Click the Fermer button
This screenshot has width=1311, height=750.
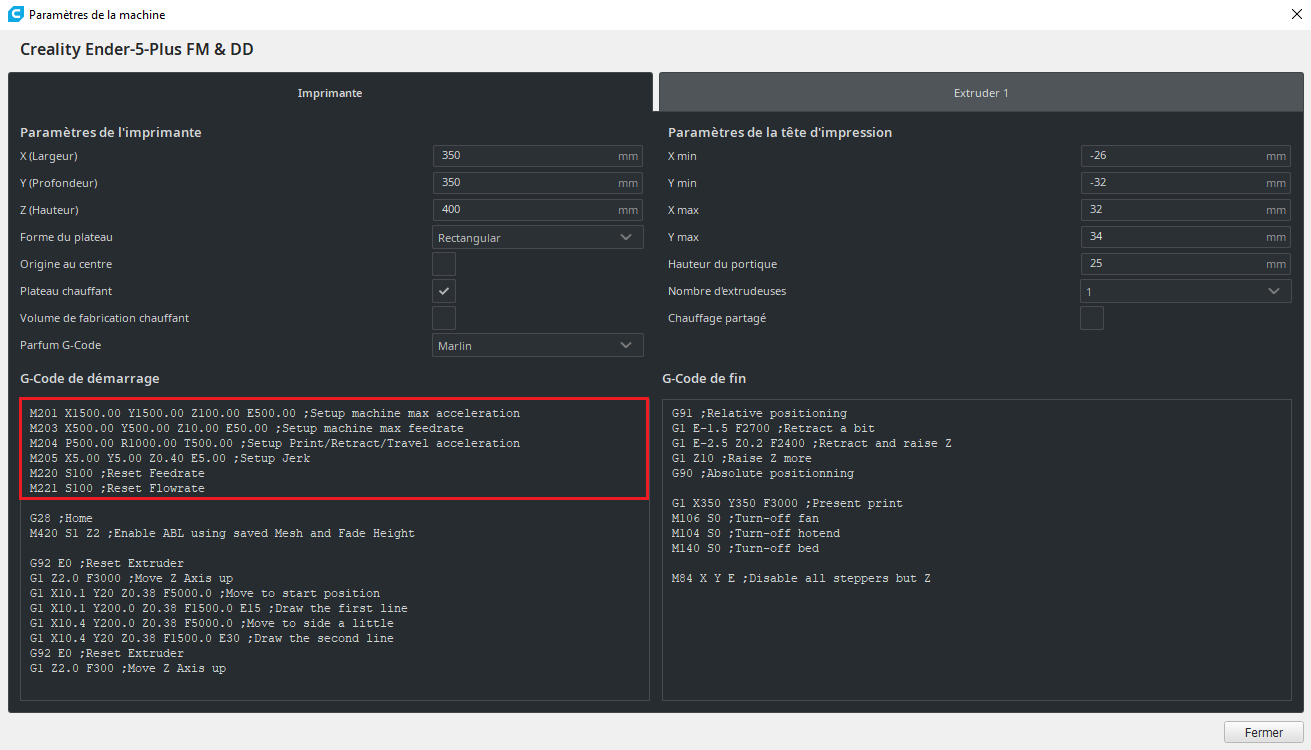1264,732
